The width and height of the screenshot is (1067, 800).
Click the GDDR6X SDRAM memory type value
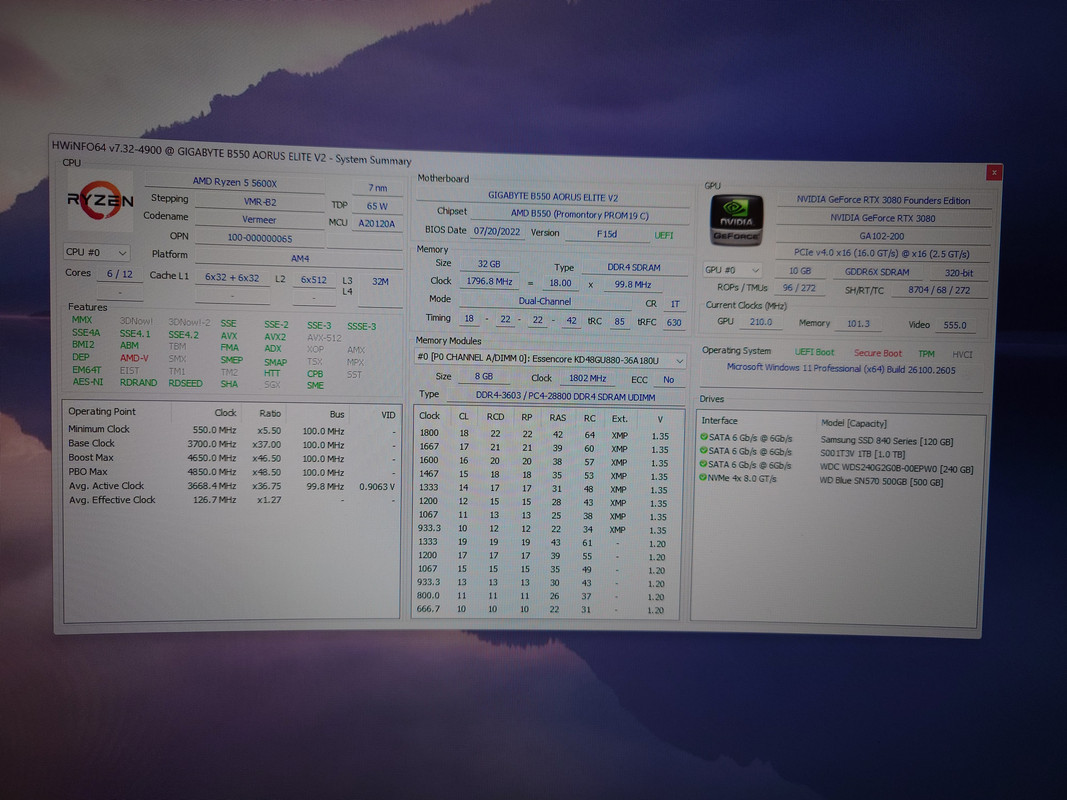point(876,272)
